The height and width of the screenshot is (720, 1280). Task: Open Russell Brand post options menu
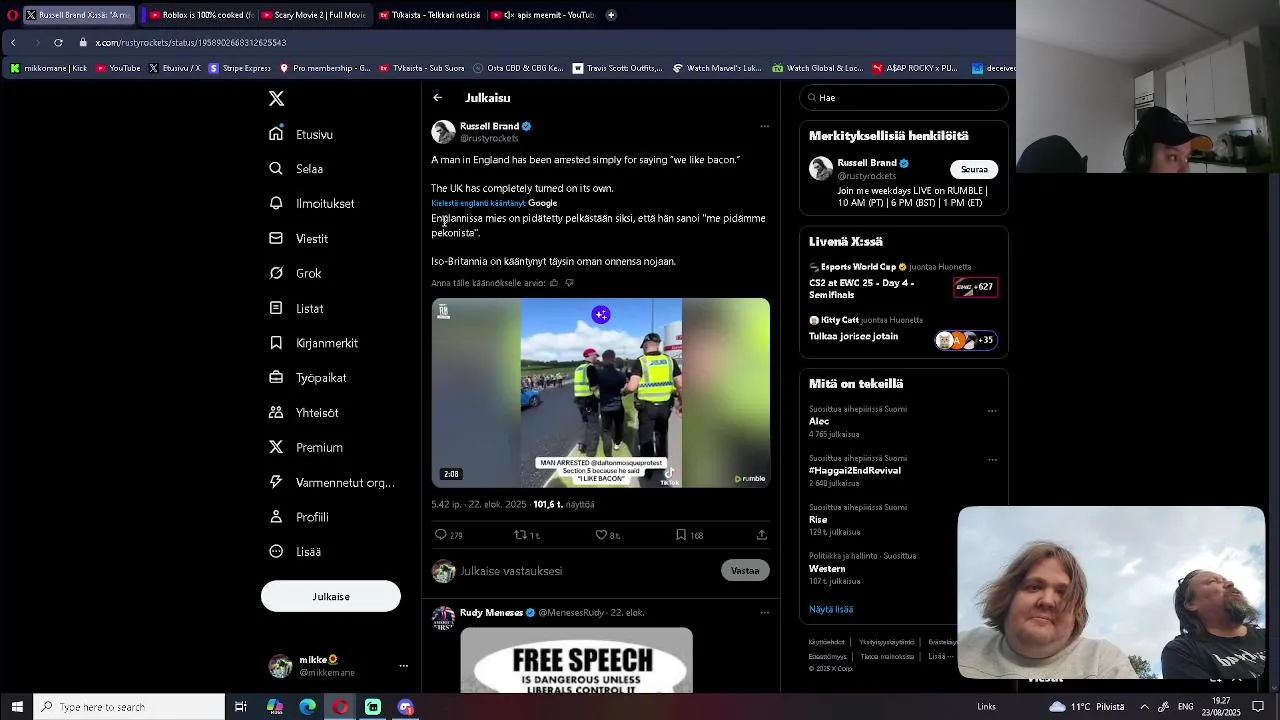764,126
